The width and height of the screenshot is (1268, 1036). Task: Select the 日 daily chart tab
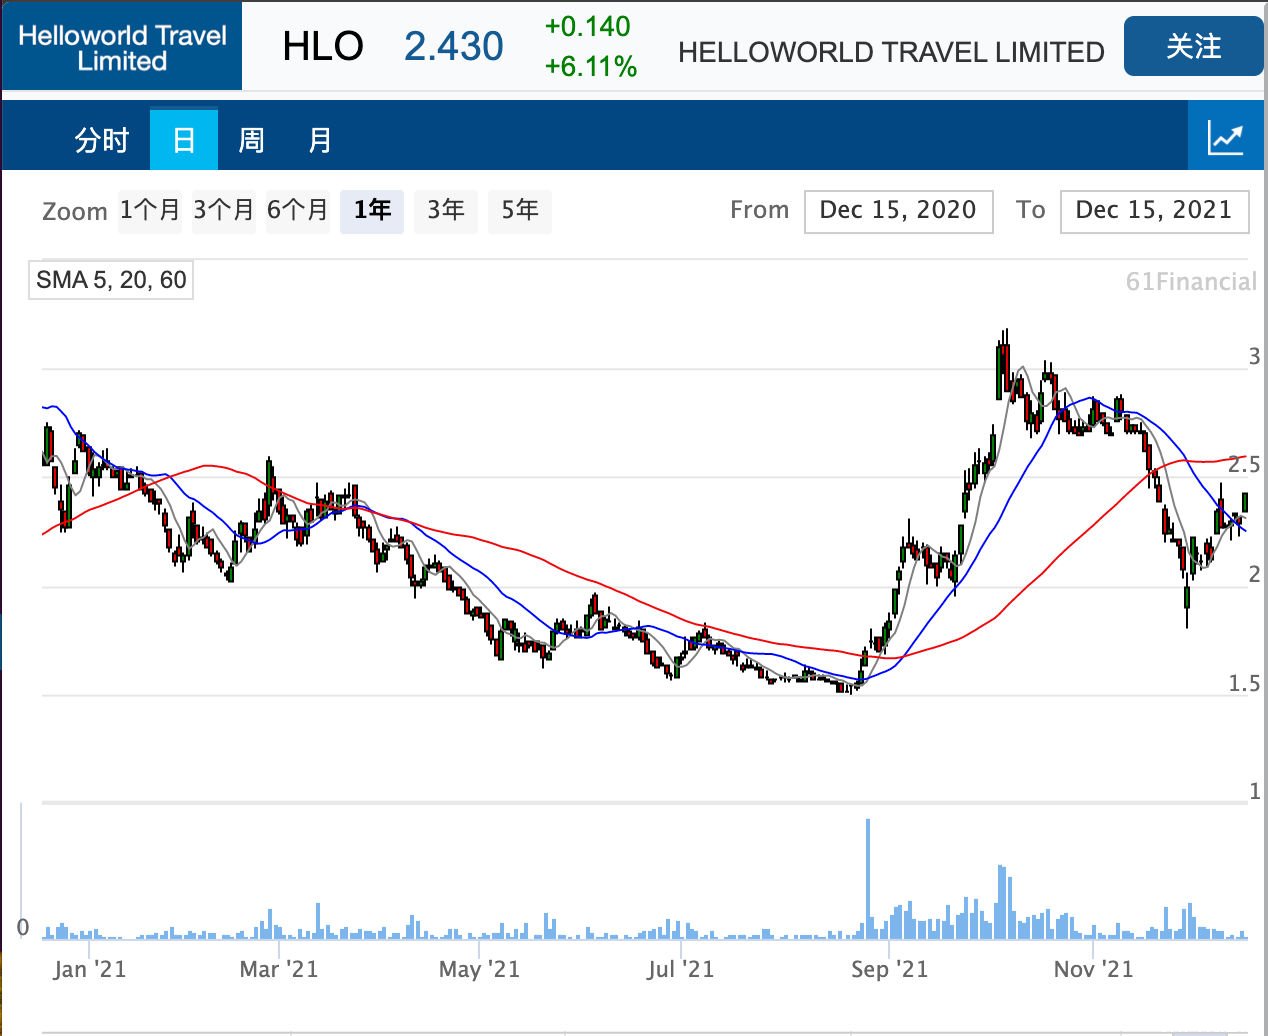coord(184,140)
